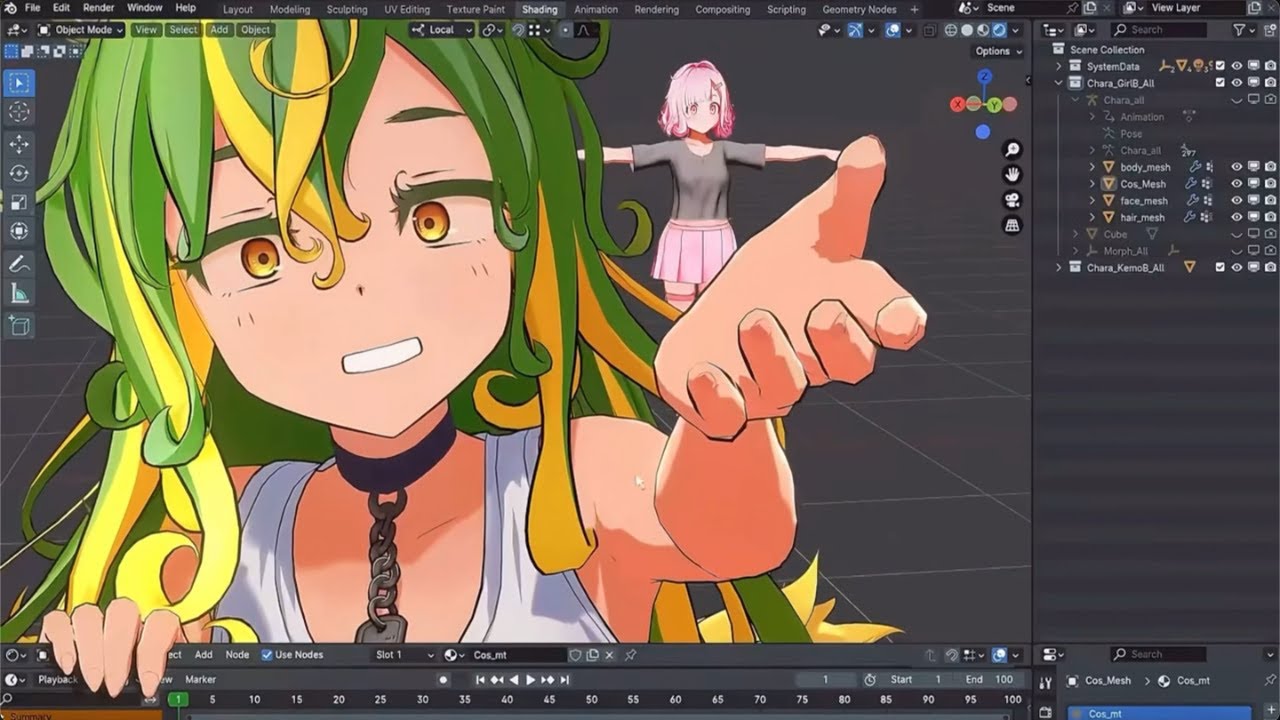The image size is (1280, 720).
Task: Click the new collection icon in outliner
Action: 1269,30
